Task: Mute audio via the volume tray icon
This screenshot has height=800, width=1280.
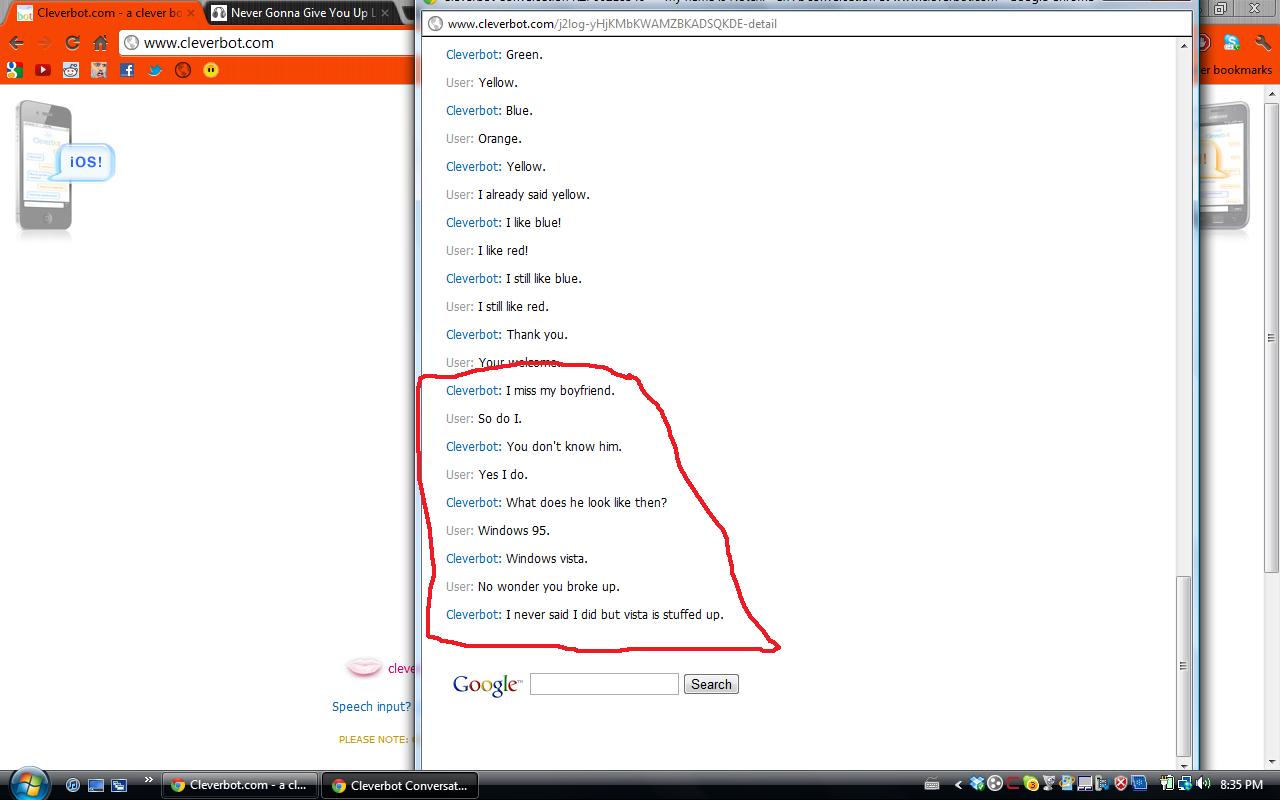Action: pyautogui.click(x=1201, y=784)
